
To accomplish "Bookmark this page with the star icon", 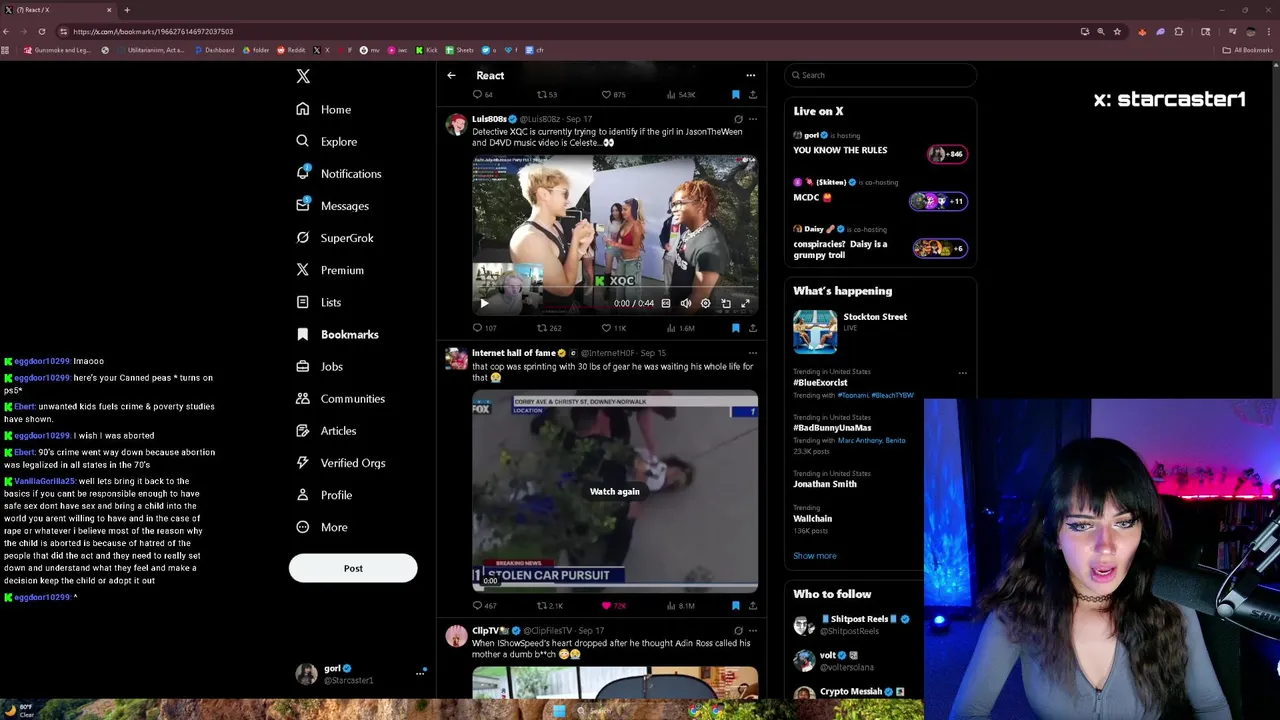I will click(x=1117, y=31).
